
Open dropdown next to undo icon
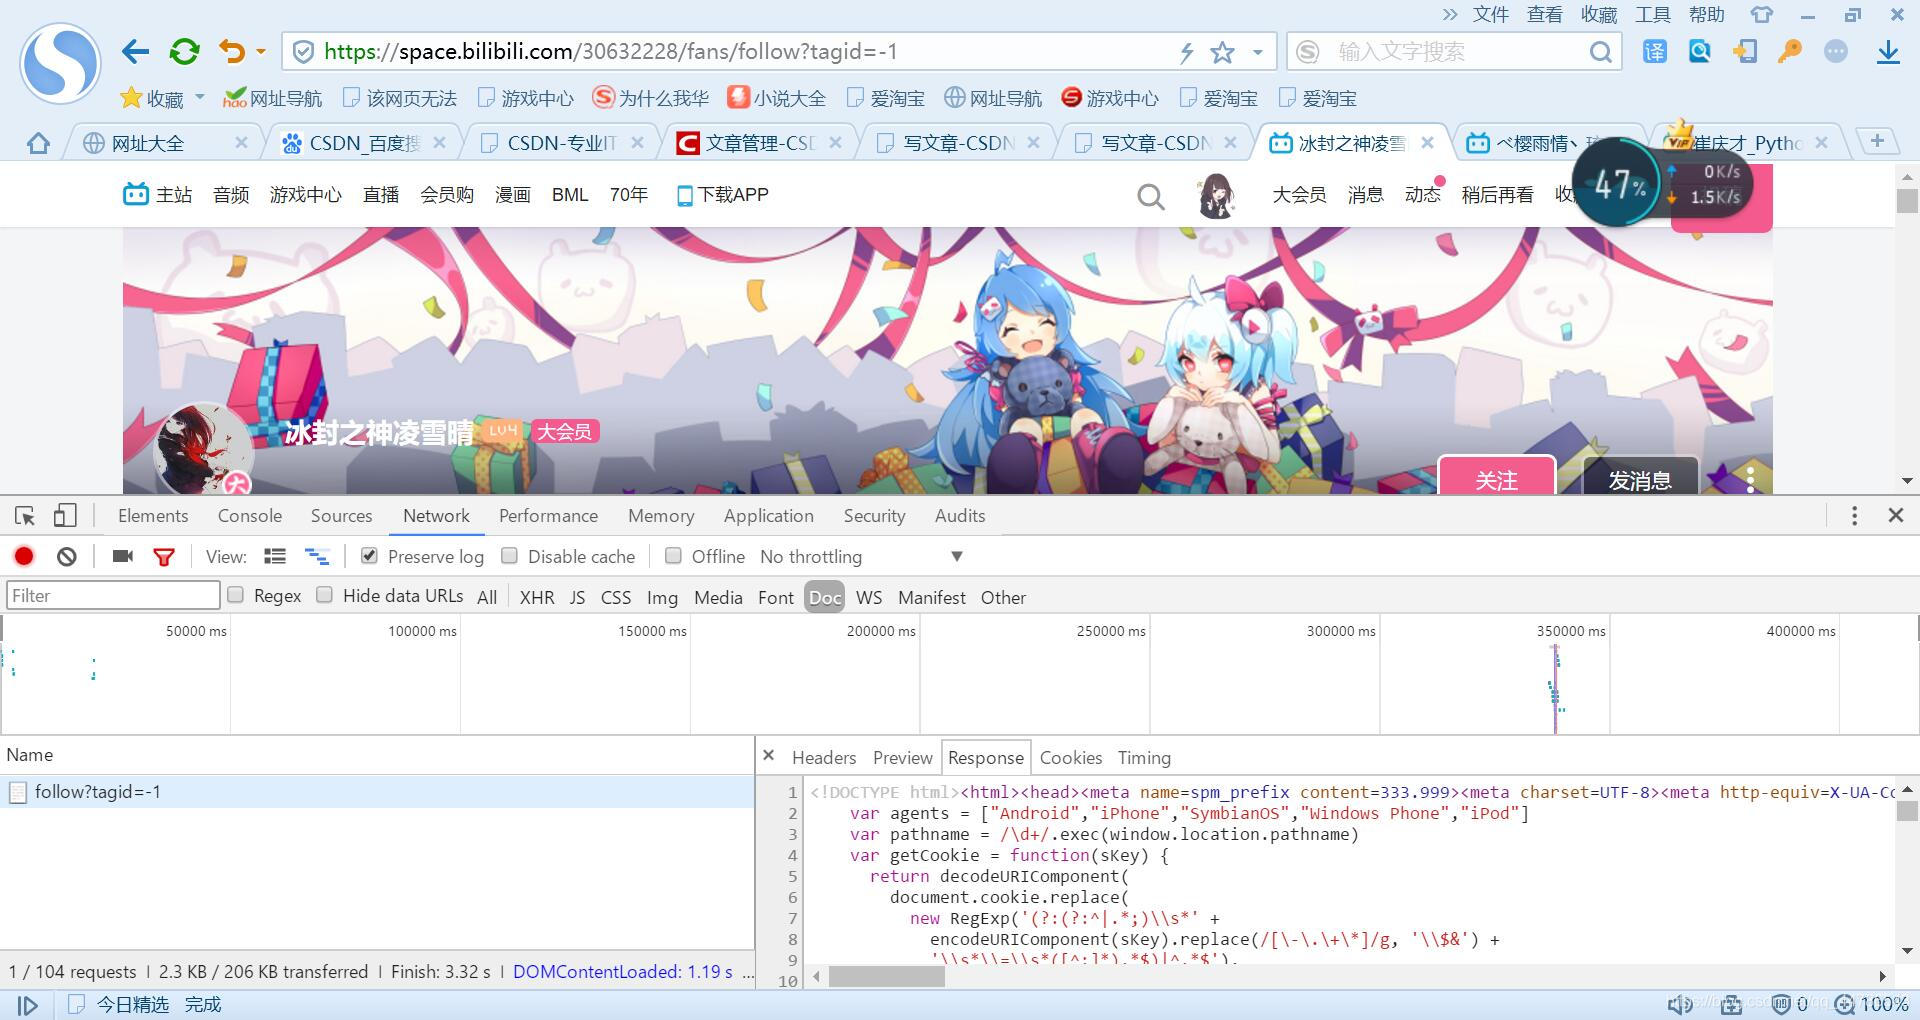click(x=261, y=52)
